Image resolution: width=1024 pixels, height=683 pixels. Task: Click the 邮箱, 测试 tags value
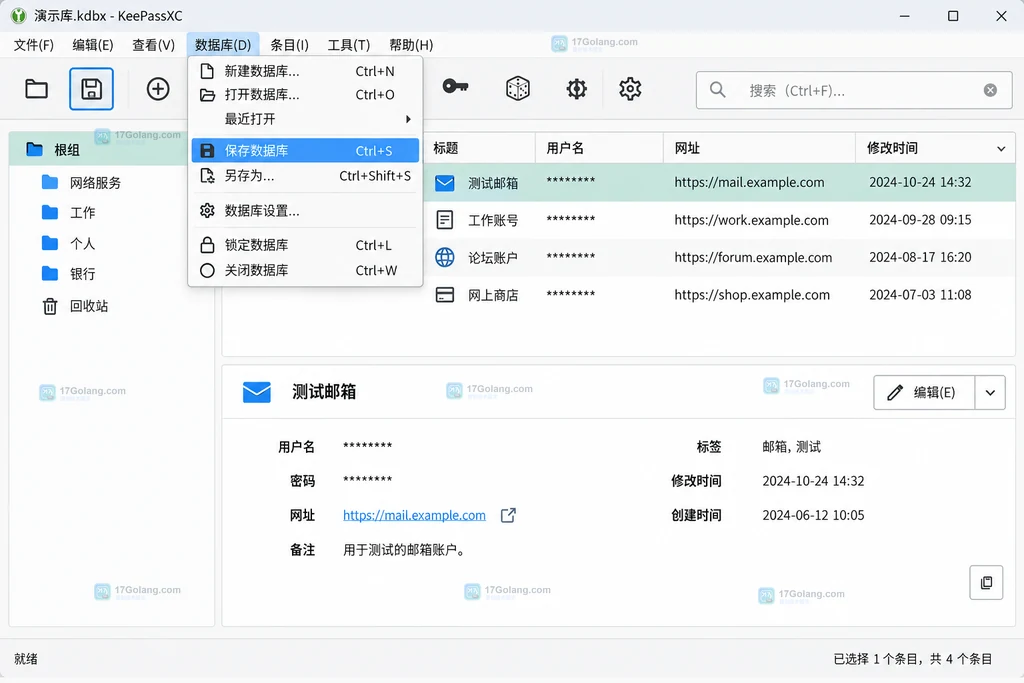[792, 447]
